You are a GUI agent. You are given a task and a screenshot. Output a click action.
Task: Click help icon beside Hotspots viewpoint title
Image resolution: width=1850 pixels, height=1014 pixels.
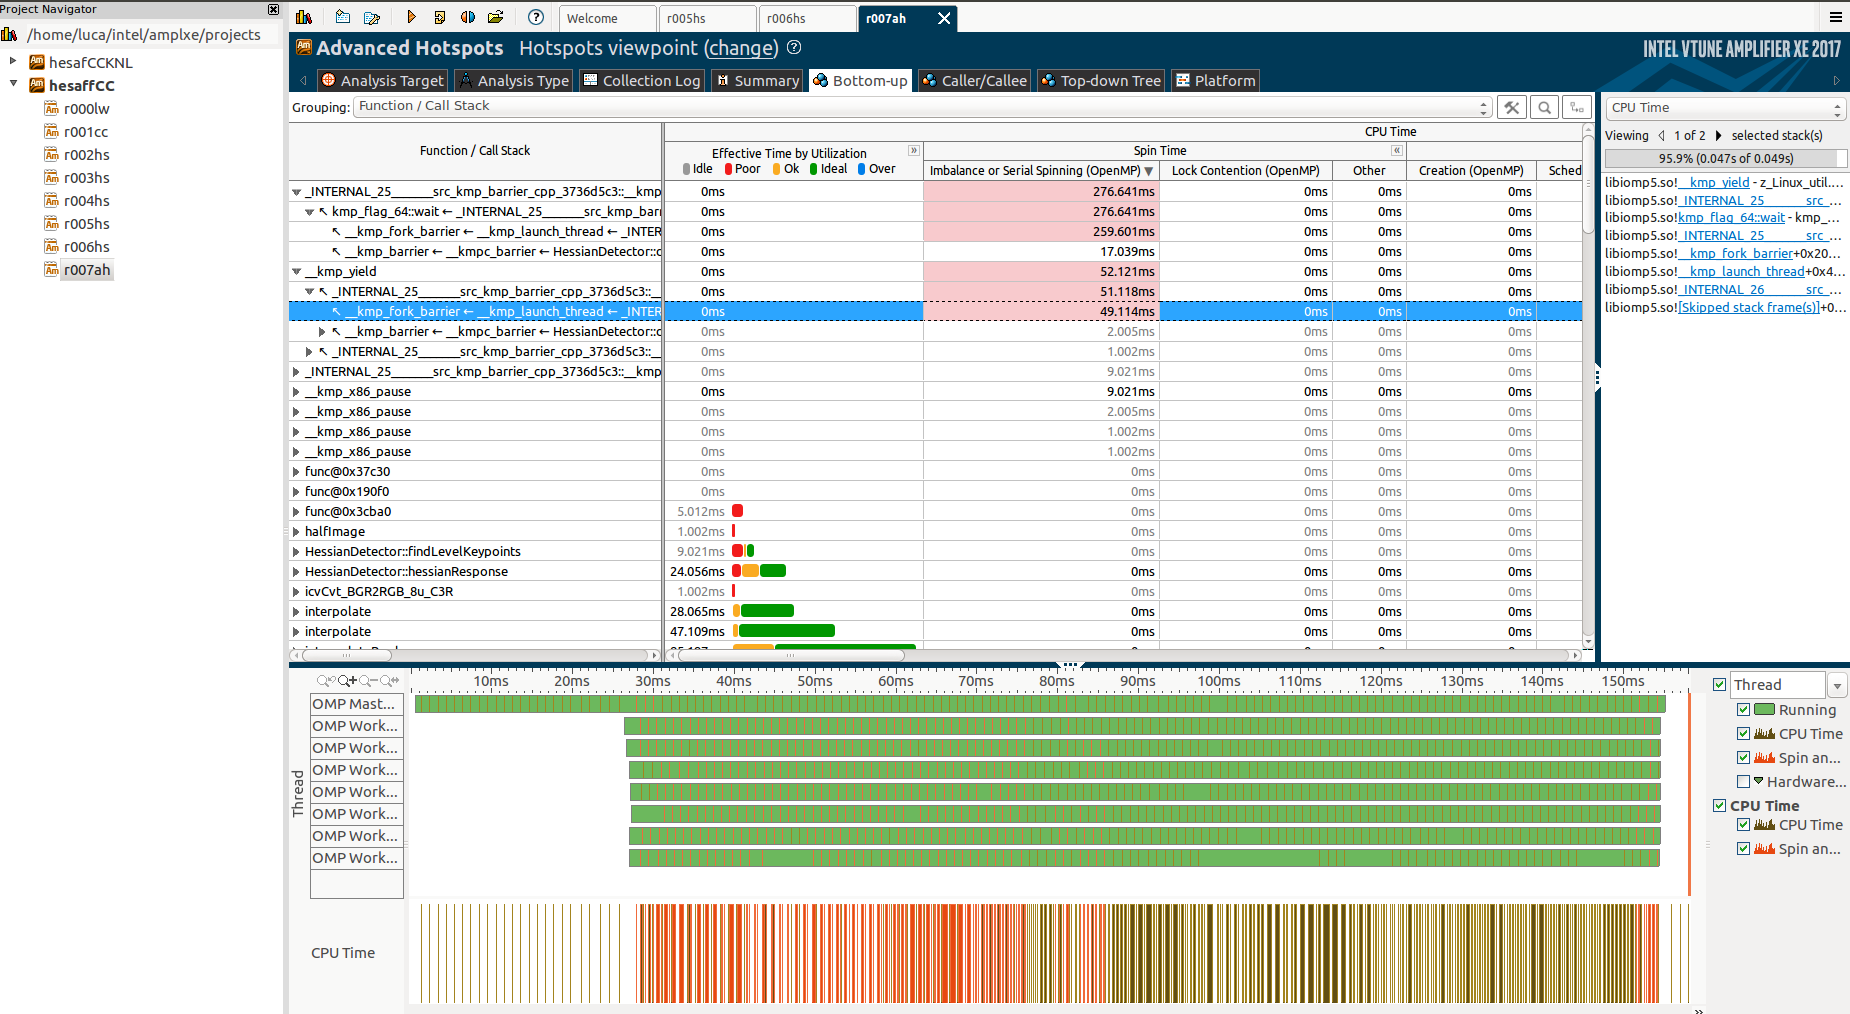click(794, 47)
